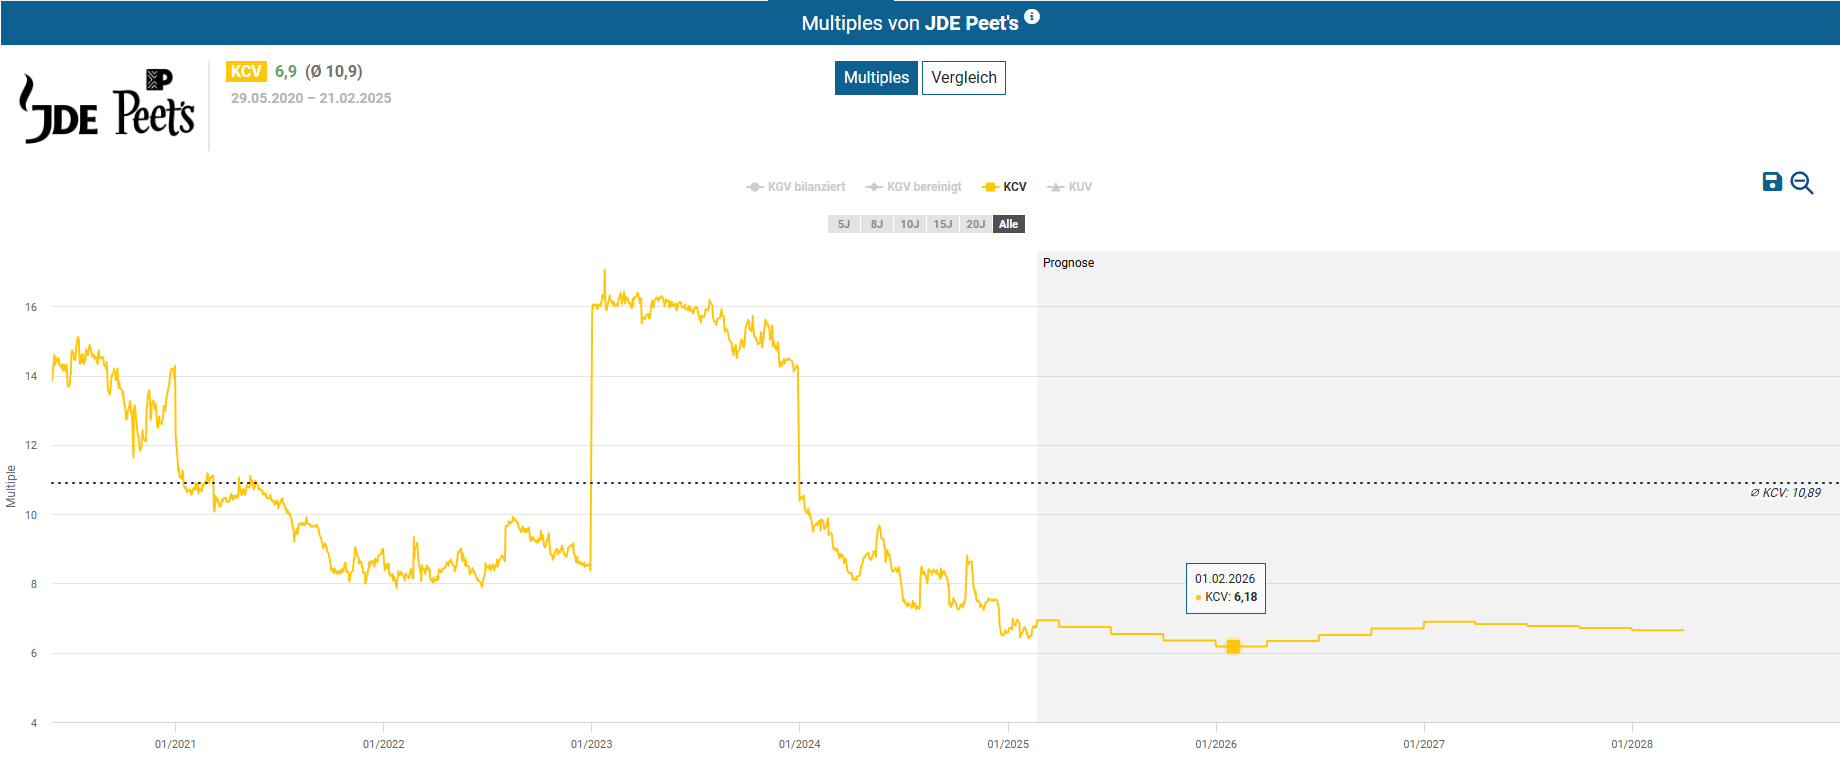Select the 5J time range
1846x767 pixels.
[x=844, y=224]
